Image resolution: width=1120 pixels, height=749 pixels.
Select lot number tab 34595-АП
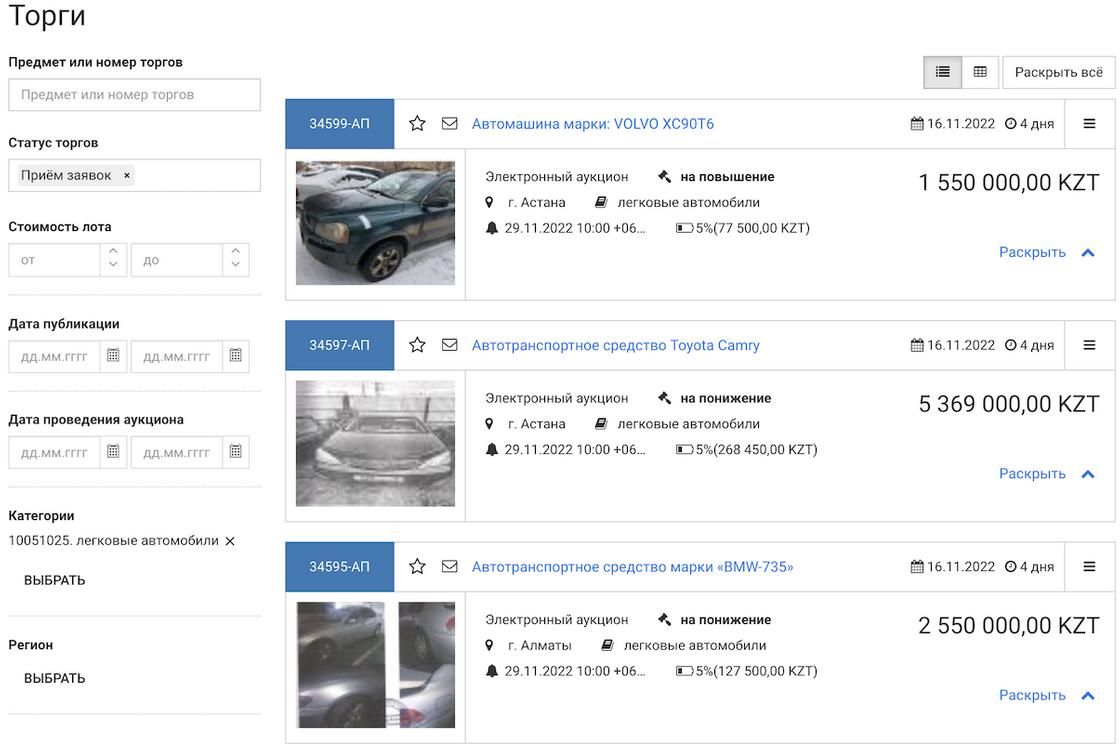pyautogui.click(x=339, y=567)
